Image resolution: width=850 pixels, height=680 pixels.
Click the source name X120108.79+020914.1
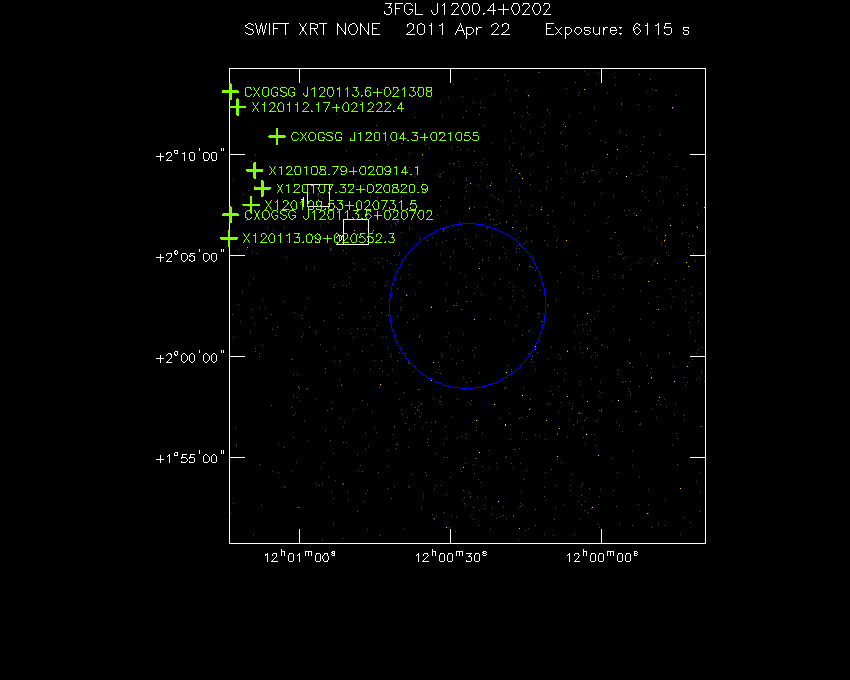(344, 171)
